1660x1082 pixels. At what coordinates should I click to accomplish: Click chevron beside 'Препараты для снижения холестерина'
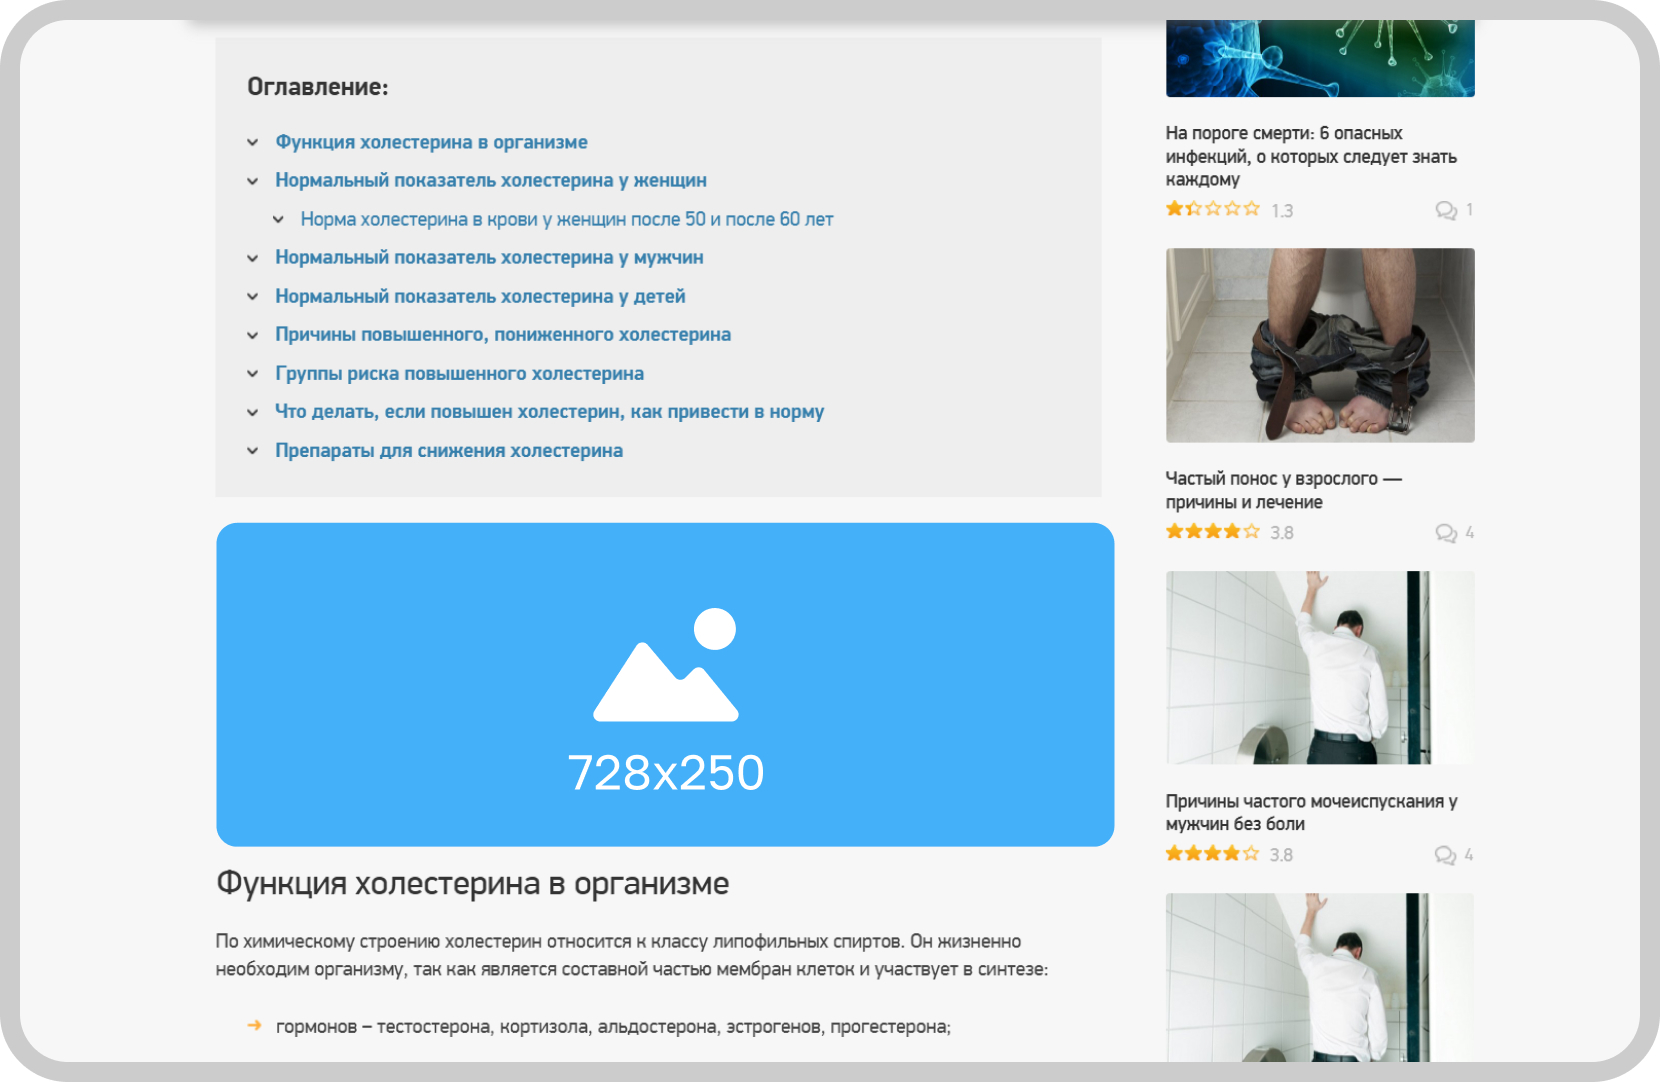253,451
